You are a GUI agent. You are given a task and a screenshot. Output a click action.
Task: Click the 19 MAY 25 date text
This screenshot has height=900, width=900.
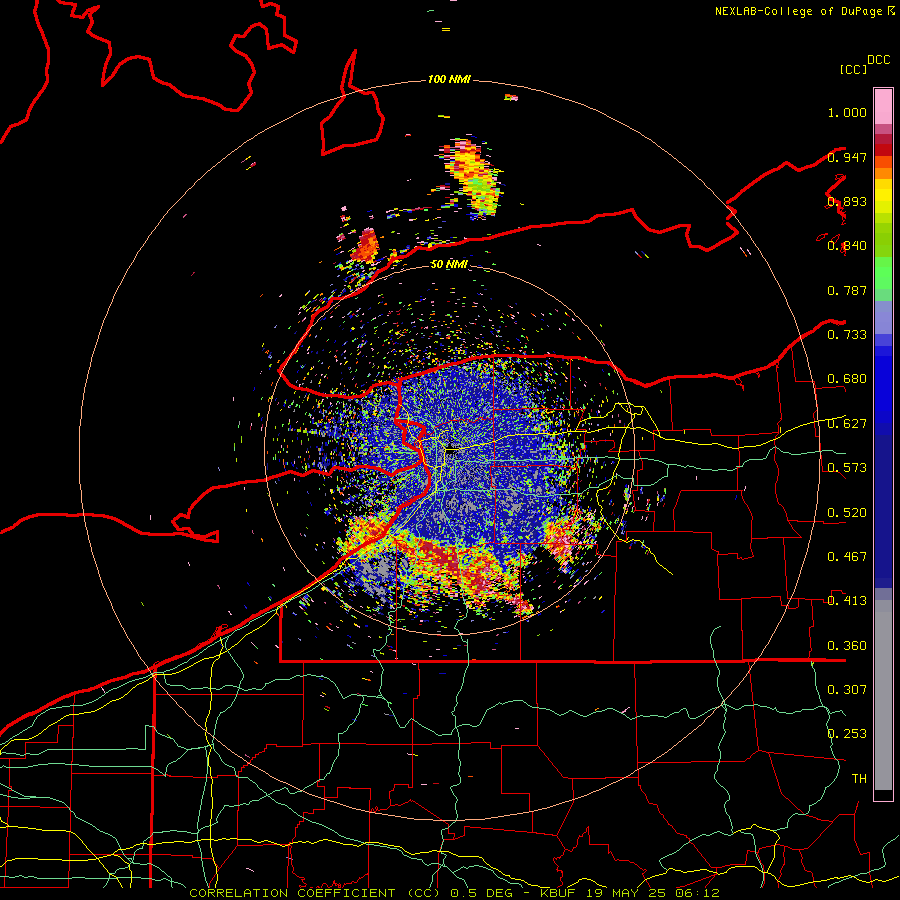click(x=624, y=893)
